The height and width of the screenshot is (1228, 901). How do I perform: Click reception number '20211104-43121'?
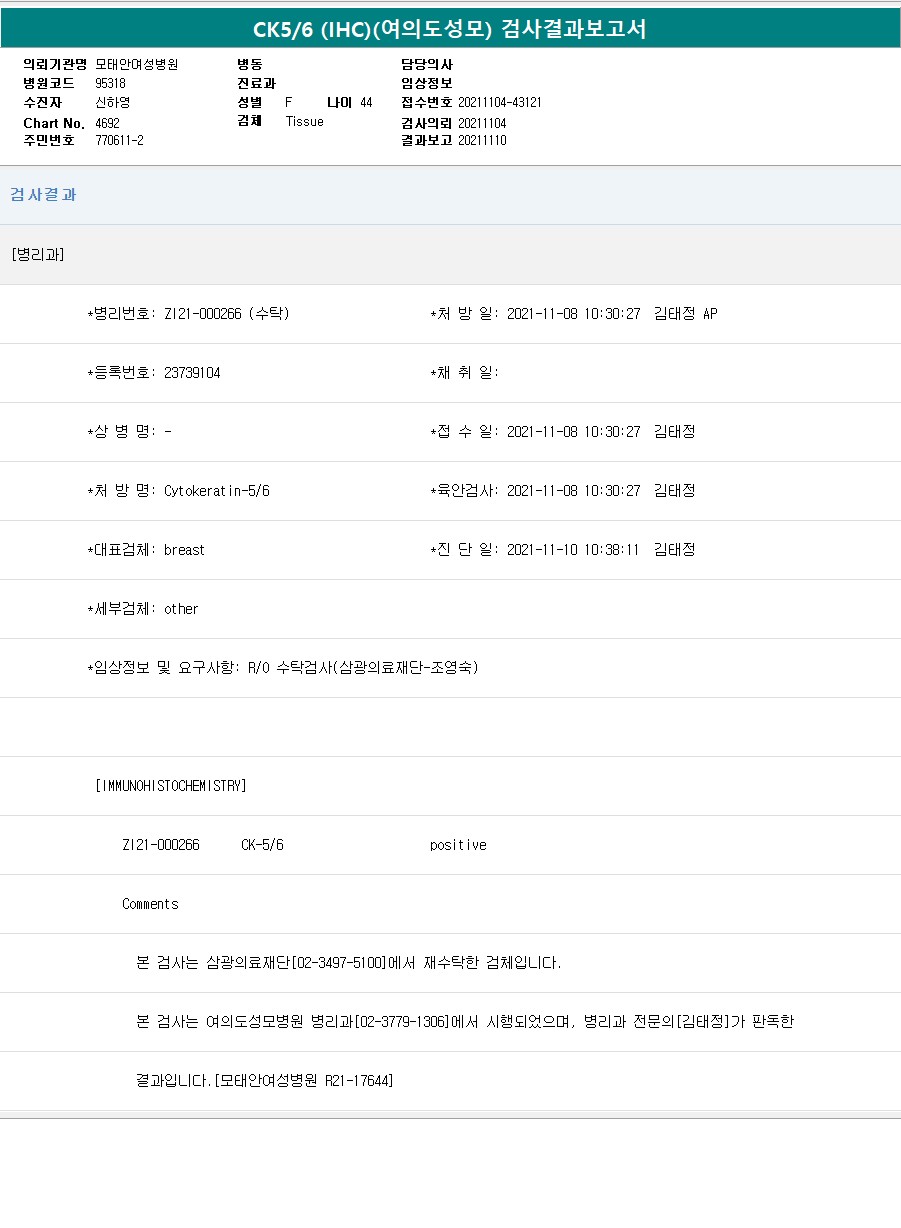(500, 102)
